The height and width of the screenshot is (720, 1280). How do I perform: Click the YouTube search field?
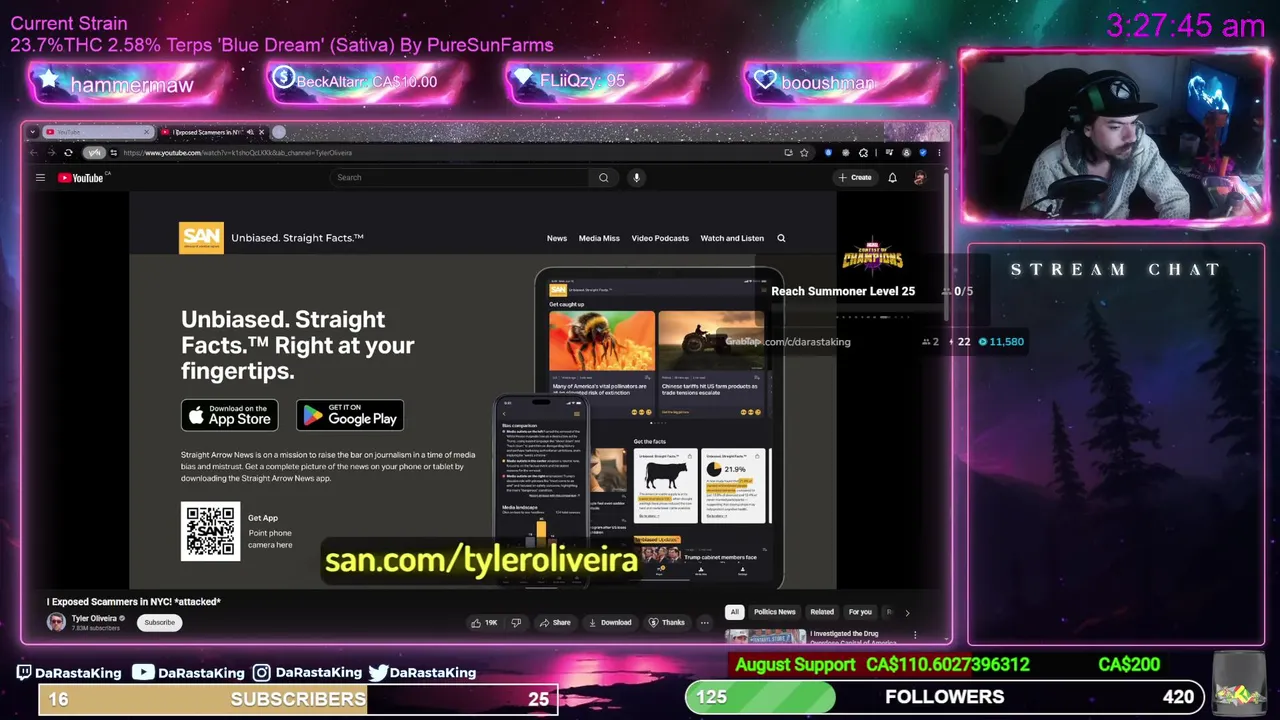pyautogui.click(x=460, y=178)
